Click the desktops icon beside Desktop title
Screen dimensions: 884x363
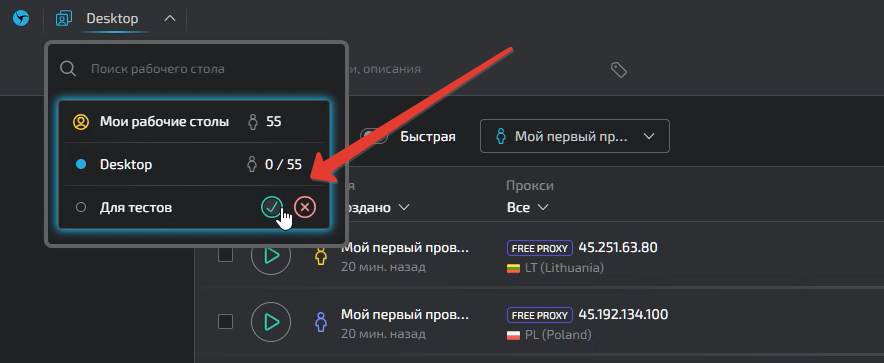[x=64, y=19]
